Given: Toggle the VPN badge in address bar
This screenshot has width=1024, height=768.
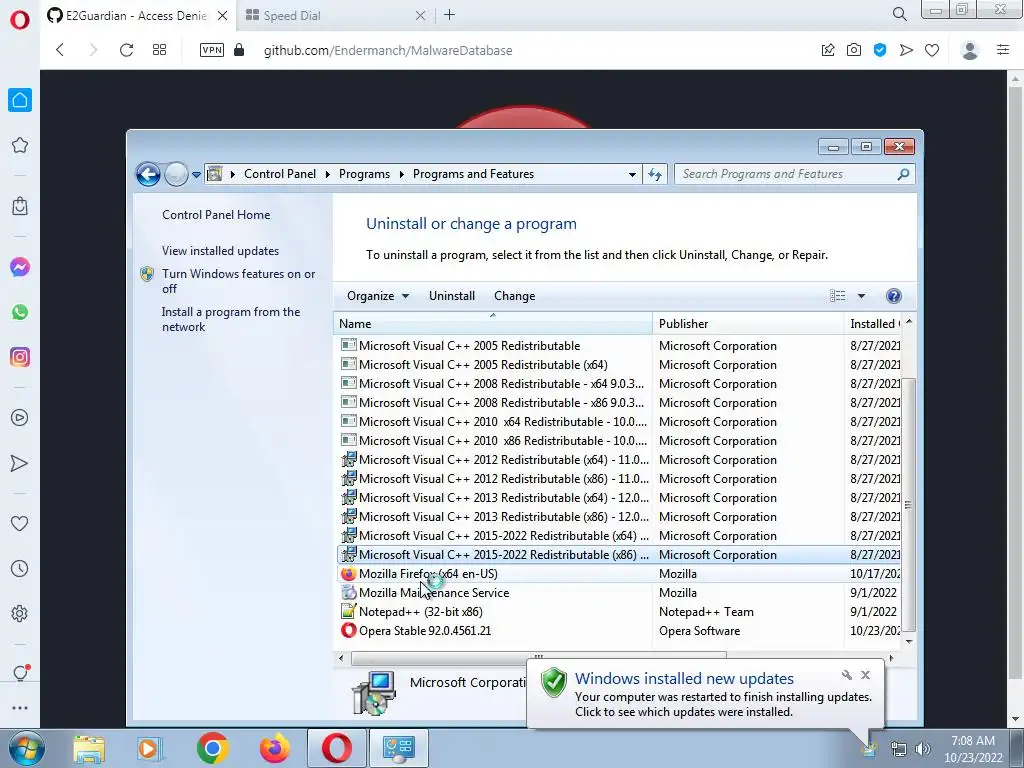Looking at the screenshot, I should tap(212, 50).
